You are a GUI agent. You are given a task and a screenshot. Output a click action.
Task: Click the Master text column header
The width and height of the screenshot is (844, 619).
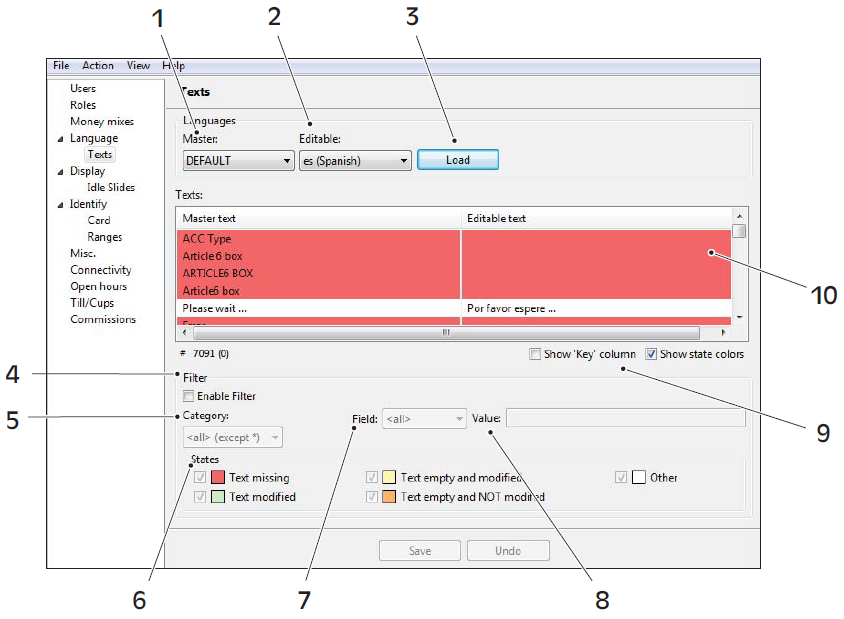click(x=318, y=218)
